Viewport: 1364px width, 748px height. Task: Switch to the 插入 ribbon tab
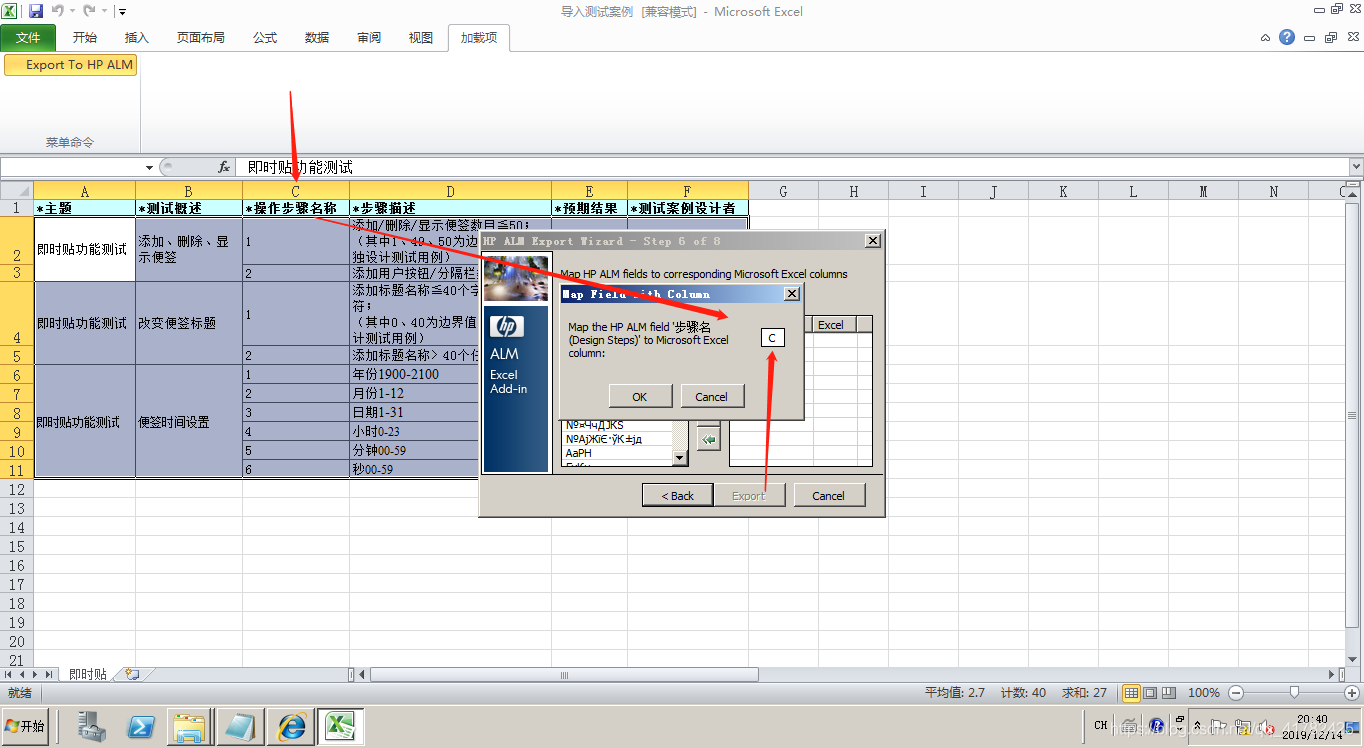[137, 38]
